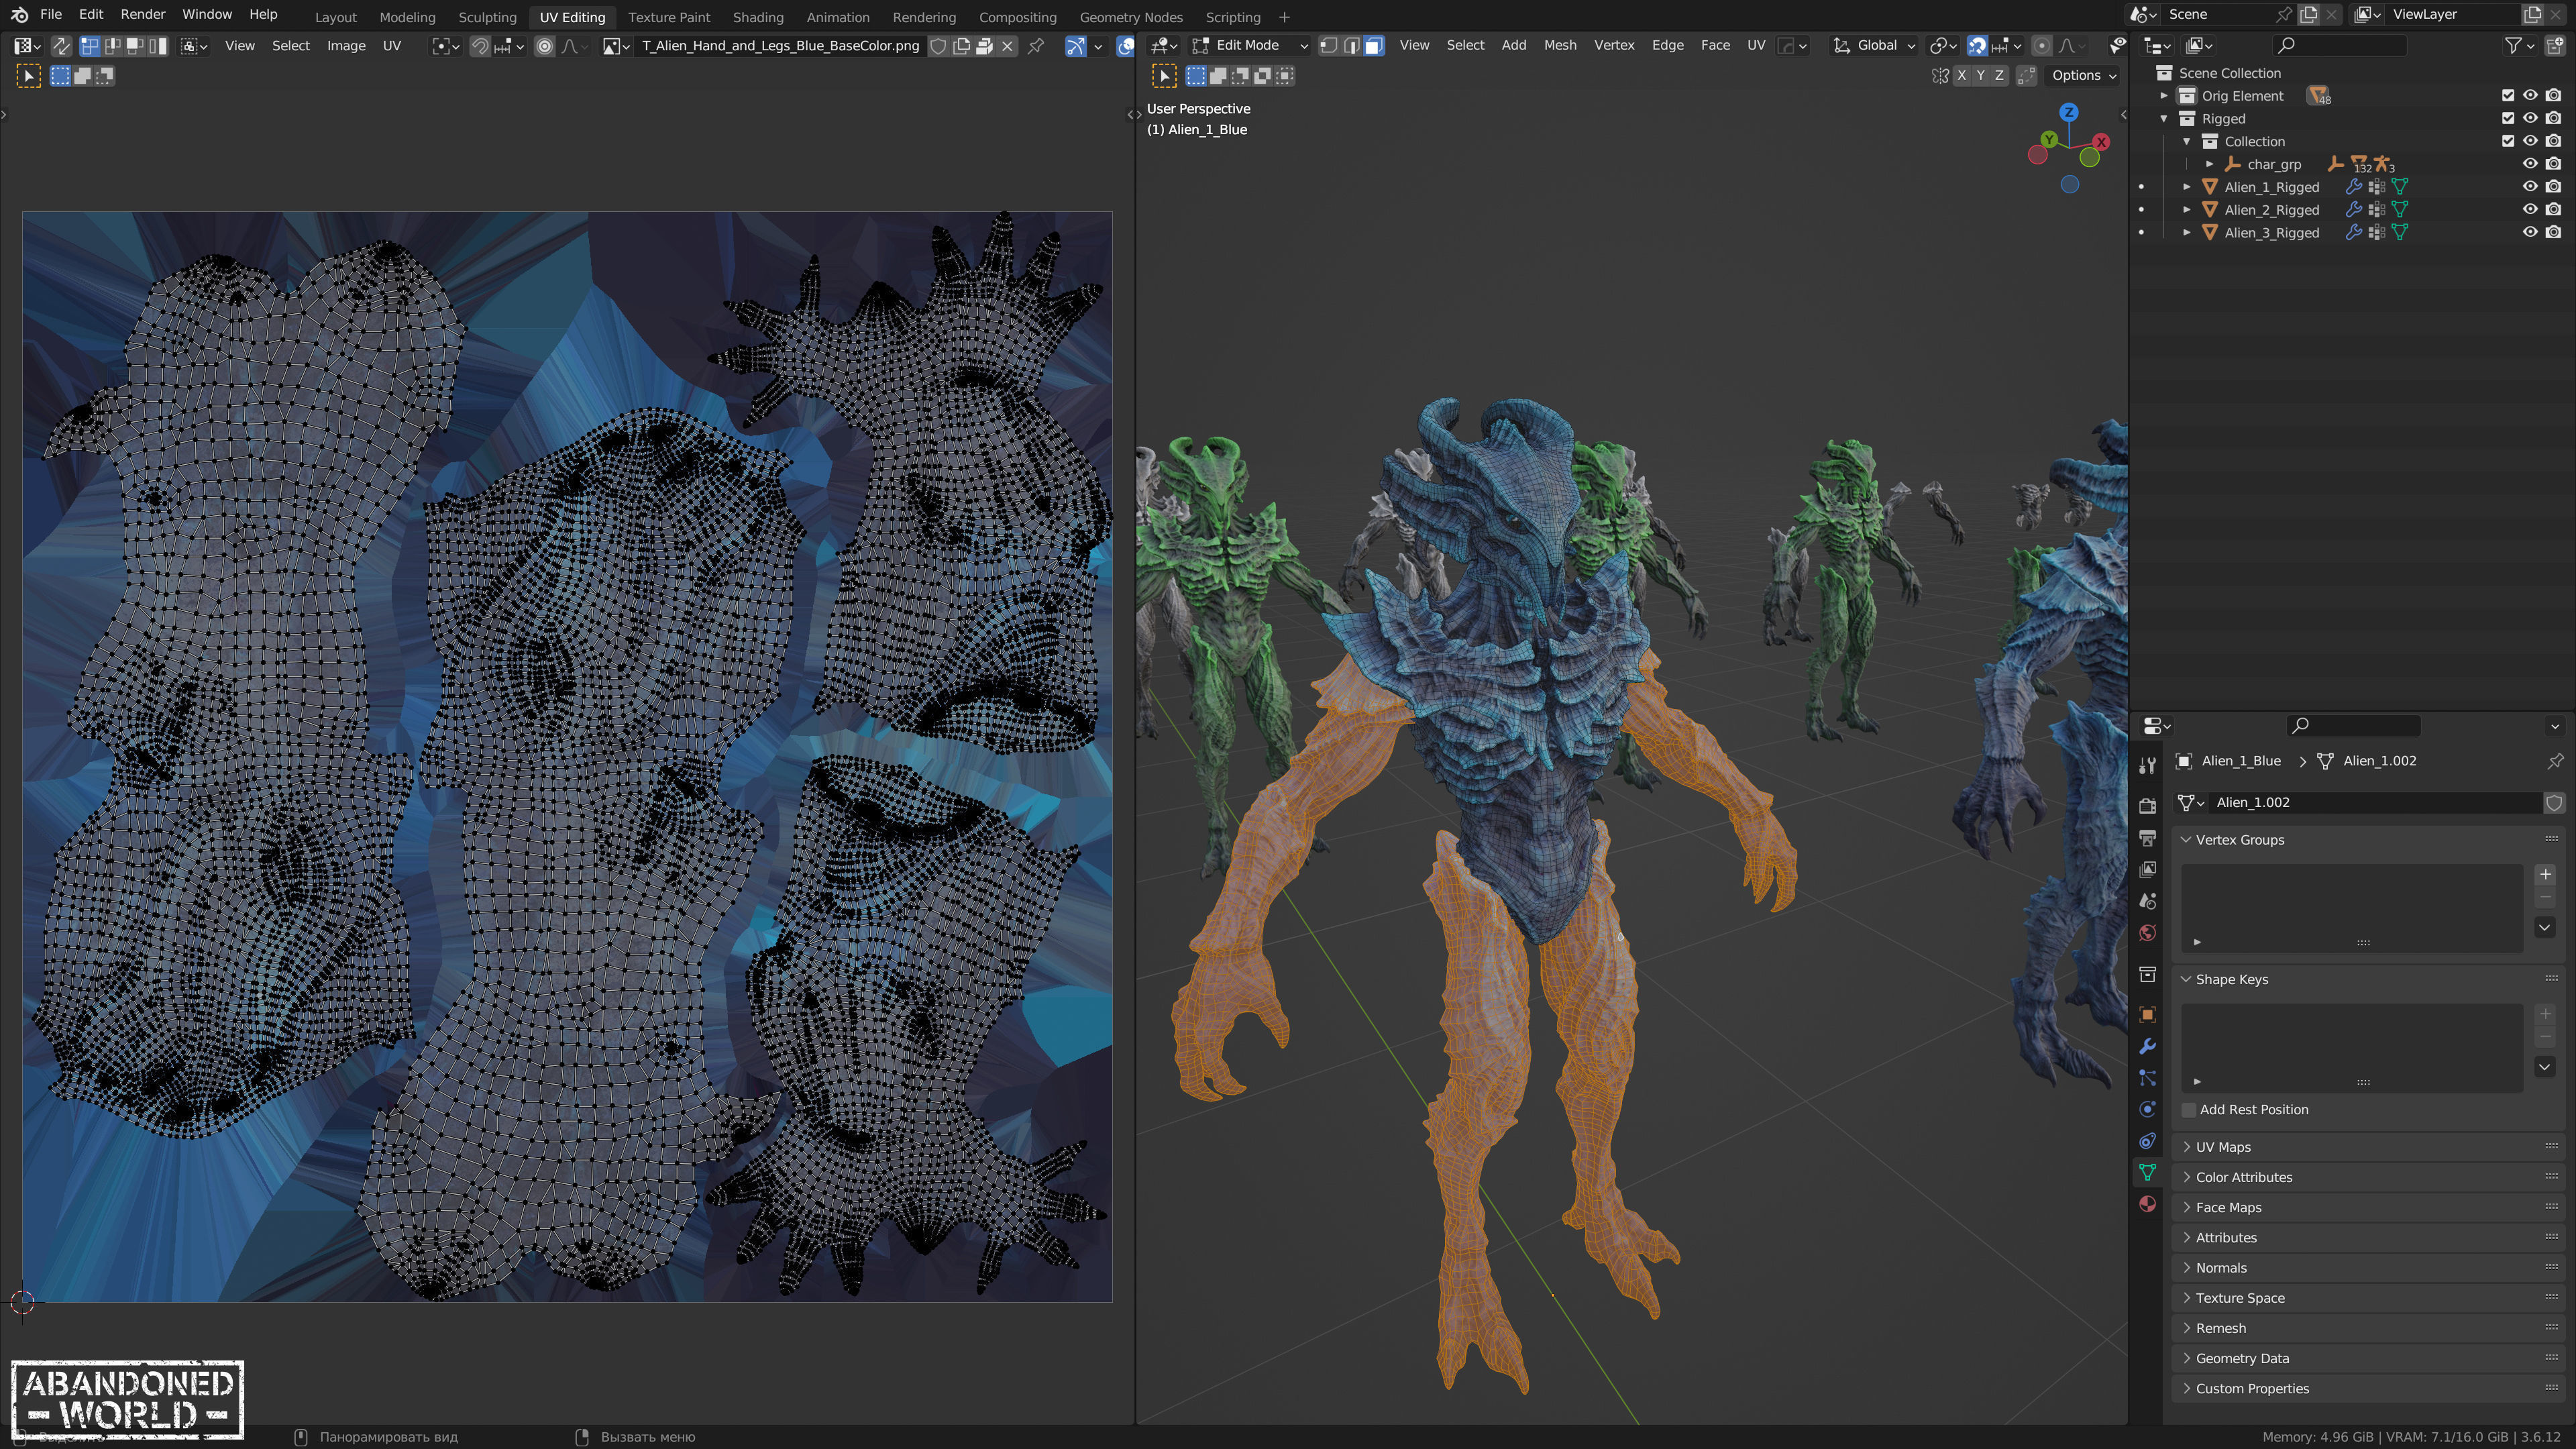Disable Alien_3_Rigged in renders
This screenshot has width=2576, height=1449.
[2553, 233]
